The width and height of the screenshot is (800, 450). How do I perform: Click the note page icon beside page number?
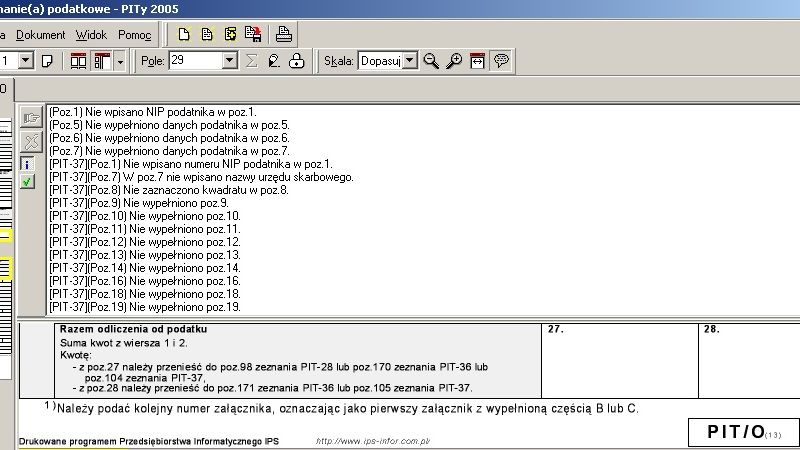click(47, 61)
